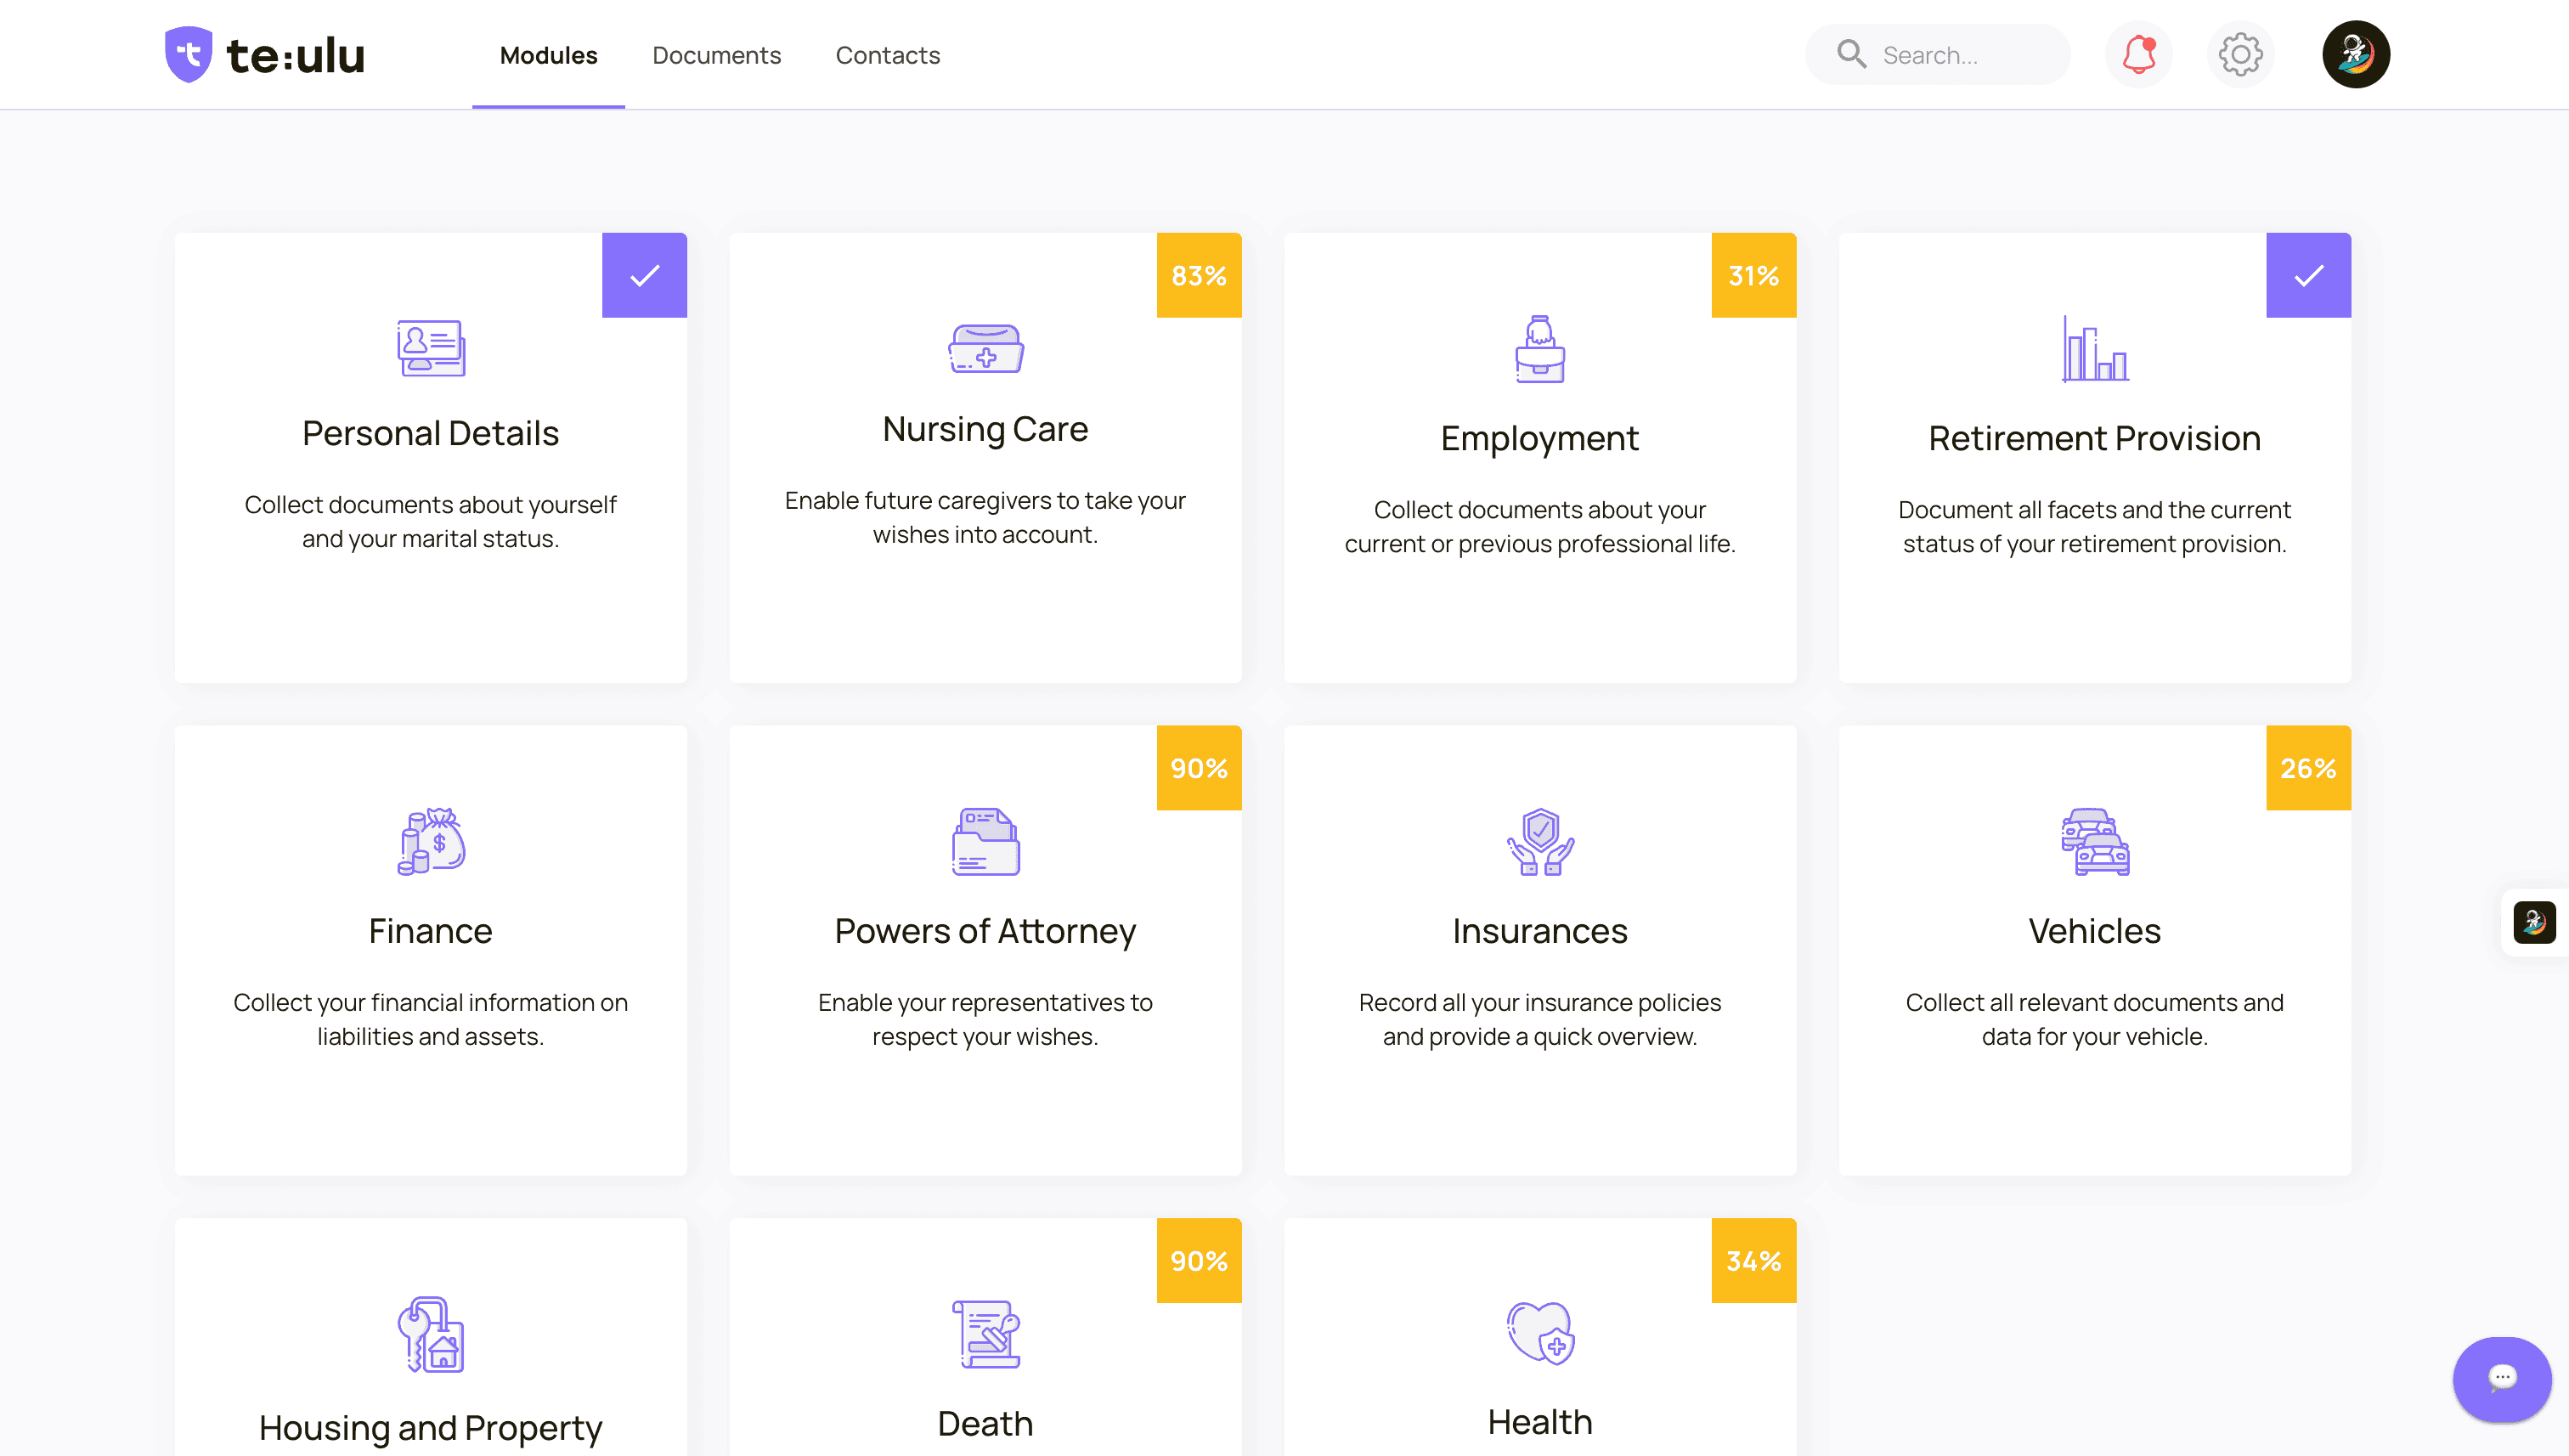Image resolution: width=2569 pixels, height=1456 pixels.
Task: Click inside the search field
Action: [x=1960, y=54]
